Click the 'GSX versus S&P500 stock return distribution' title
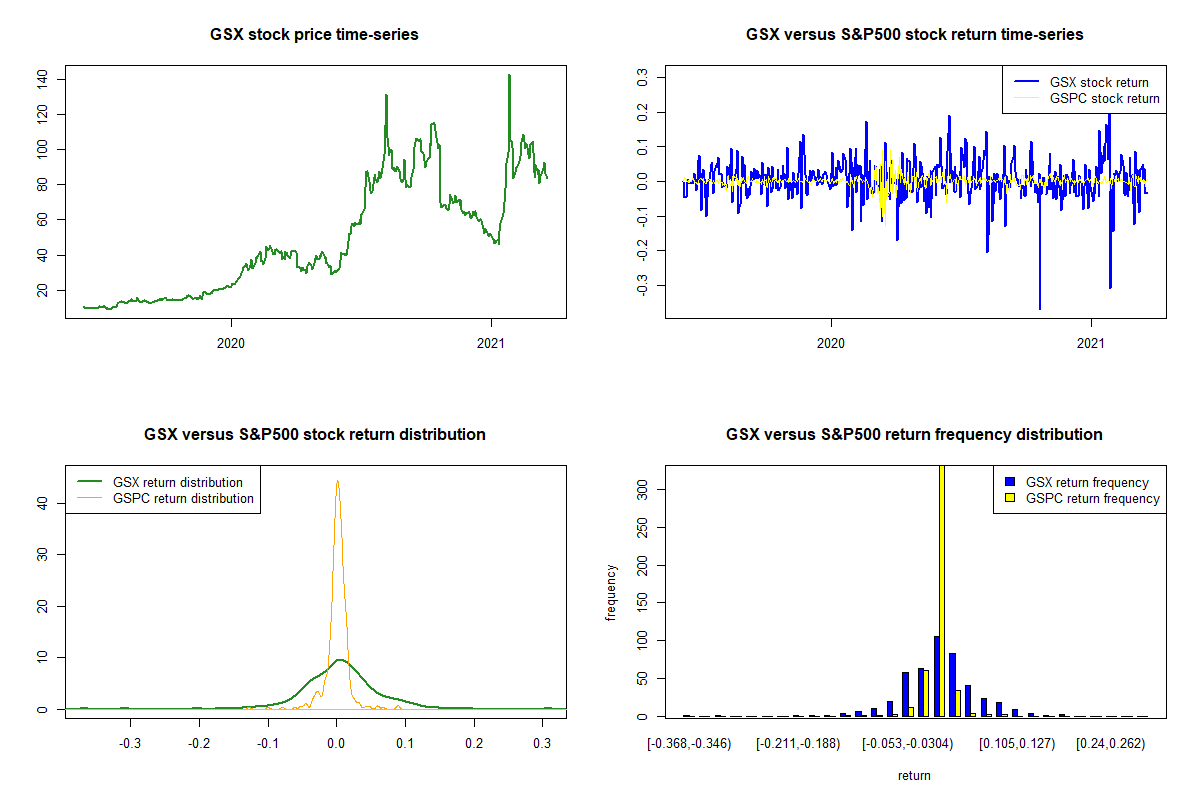The image size is (1200, 800). click(x=314, y=435)
